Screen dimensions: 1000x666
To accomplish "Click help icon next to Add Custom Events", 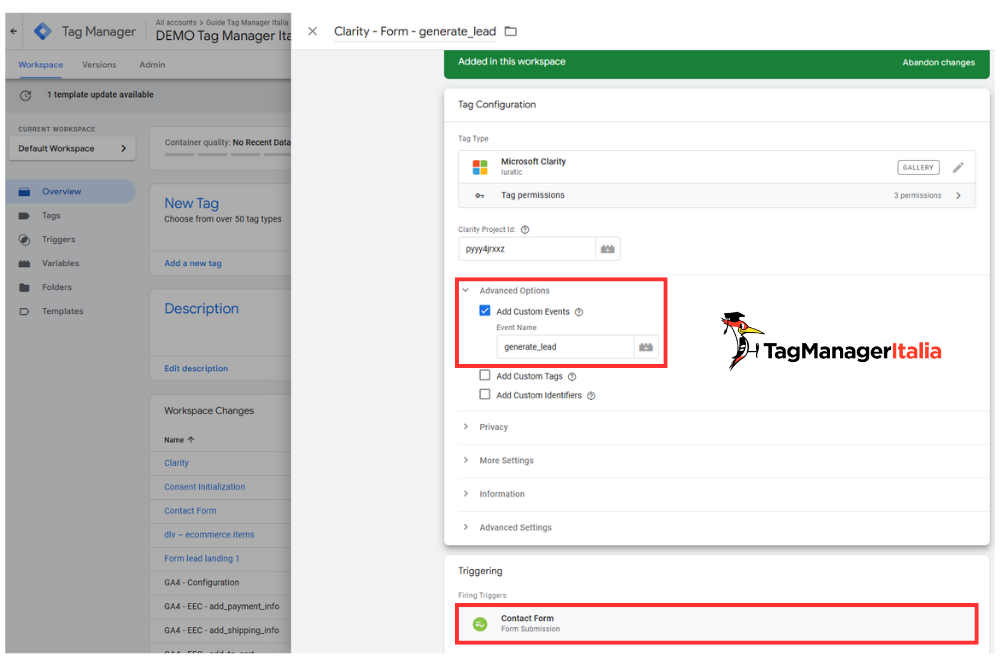I will (579, 312).
